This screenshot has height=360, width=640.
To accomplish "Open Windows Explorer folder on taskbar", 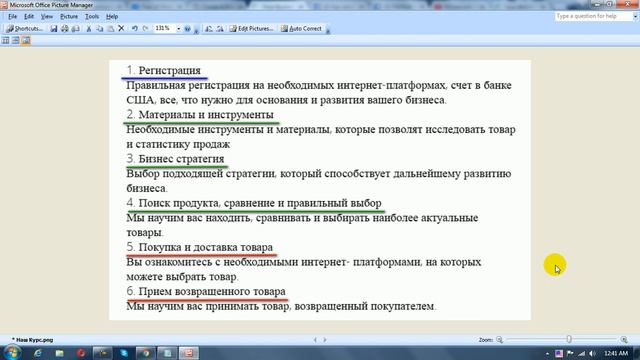I will click(60, 353).
